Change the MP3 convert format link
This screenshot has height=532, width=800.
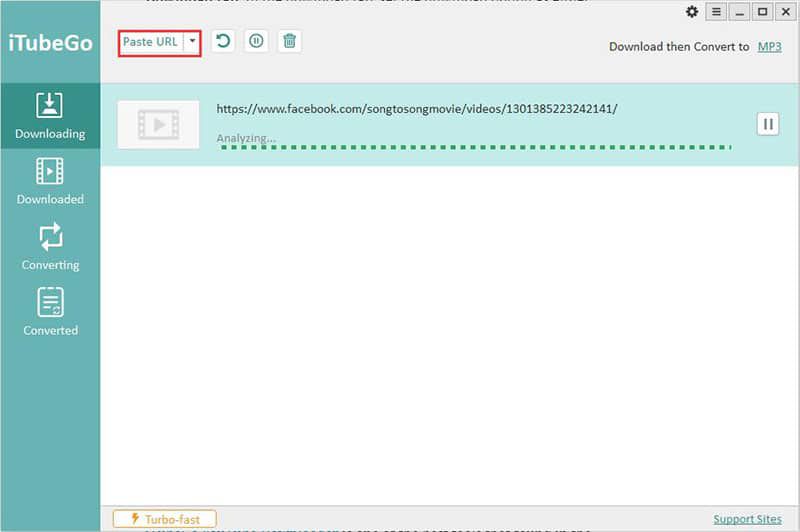pyautogui.click(x=769, y=47)
